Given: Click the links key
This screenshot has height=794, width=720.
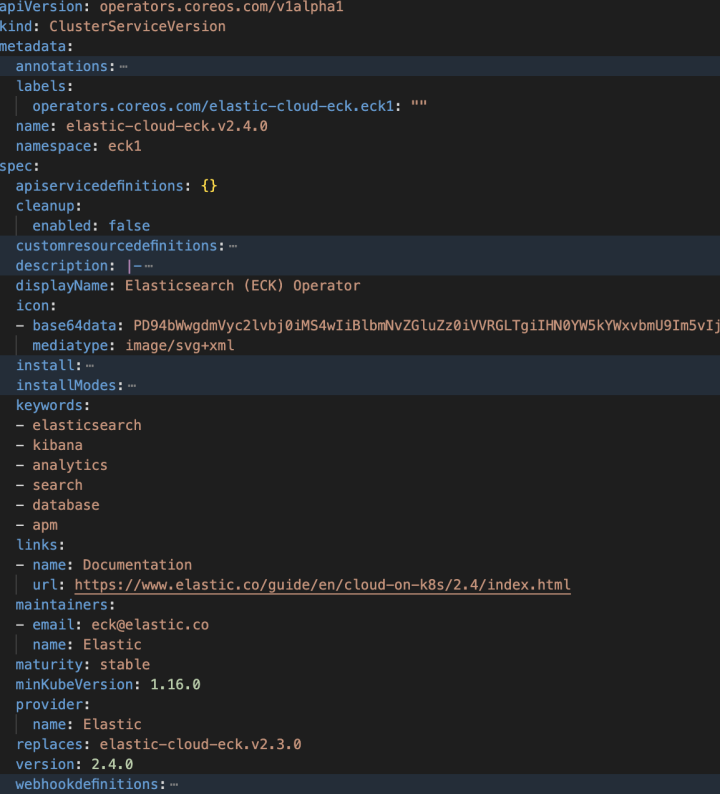Looking at the screenshot, I should click(36, 545).
